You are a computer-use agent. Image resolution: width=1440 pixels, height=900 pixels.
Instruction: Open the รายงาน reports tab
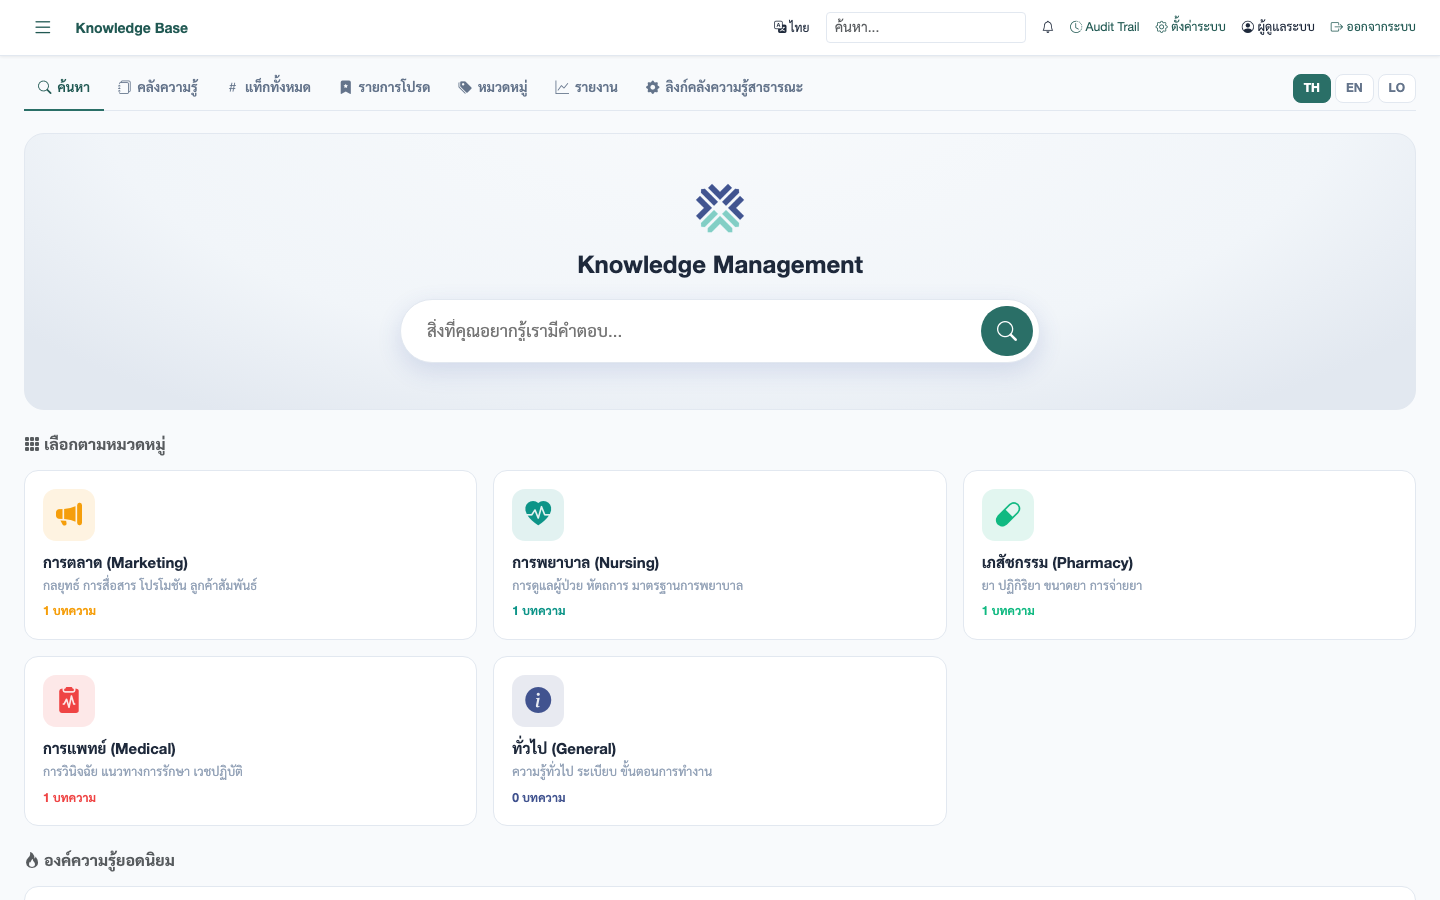coord(587,88)
